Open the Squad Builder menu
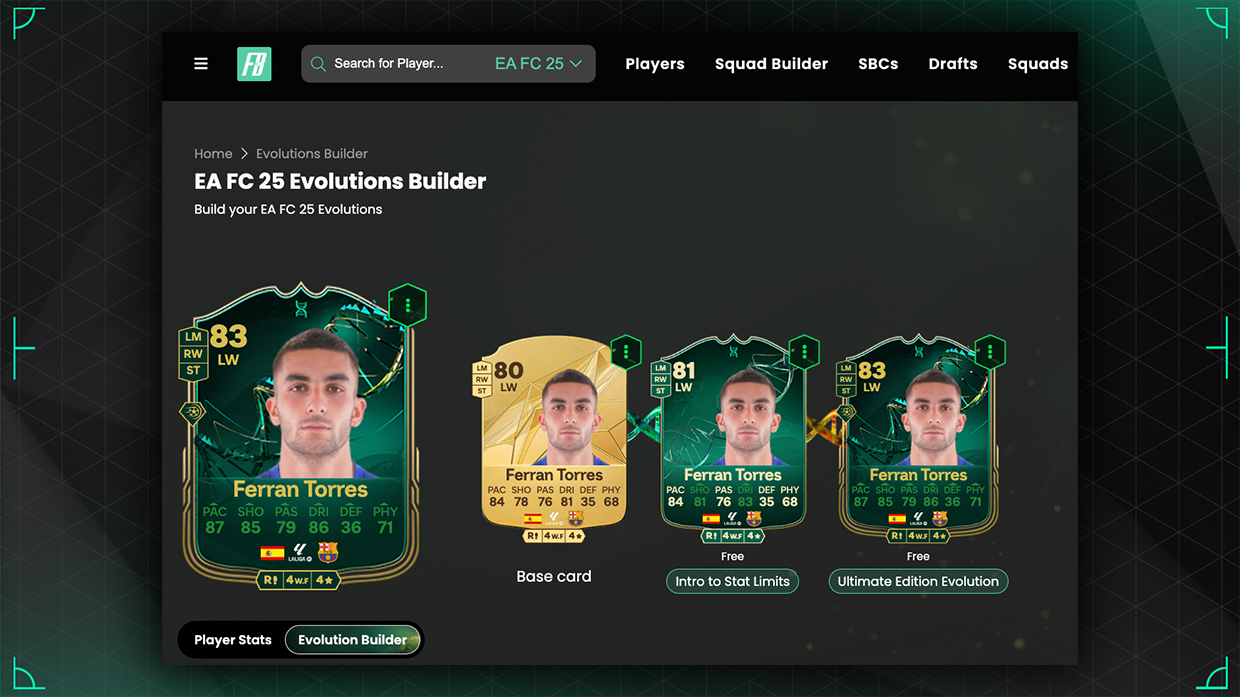1240x697 pixels. (x=771, y=64)
